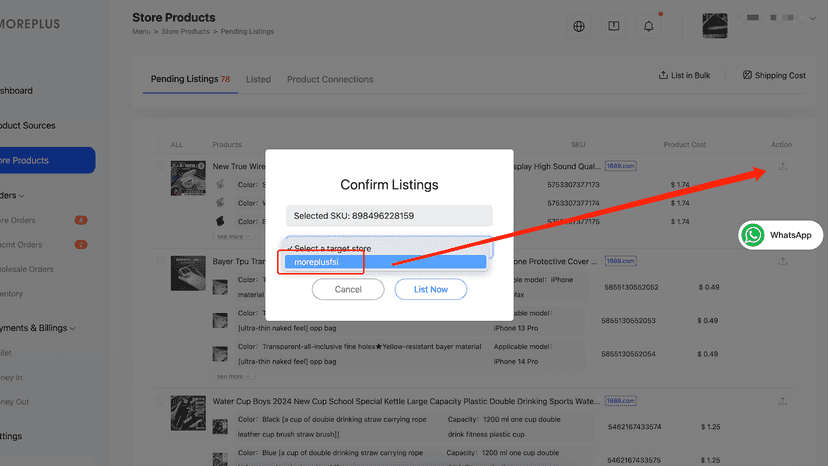Expand Payments & Billings sidebar section
This screenshot has width=828, height=466.
[x=37, y=328]
